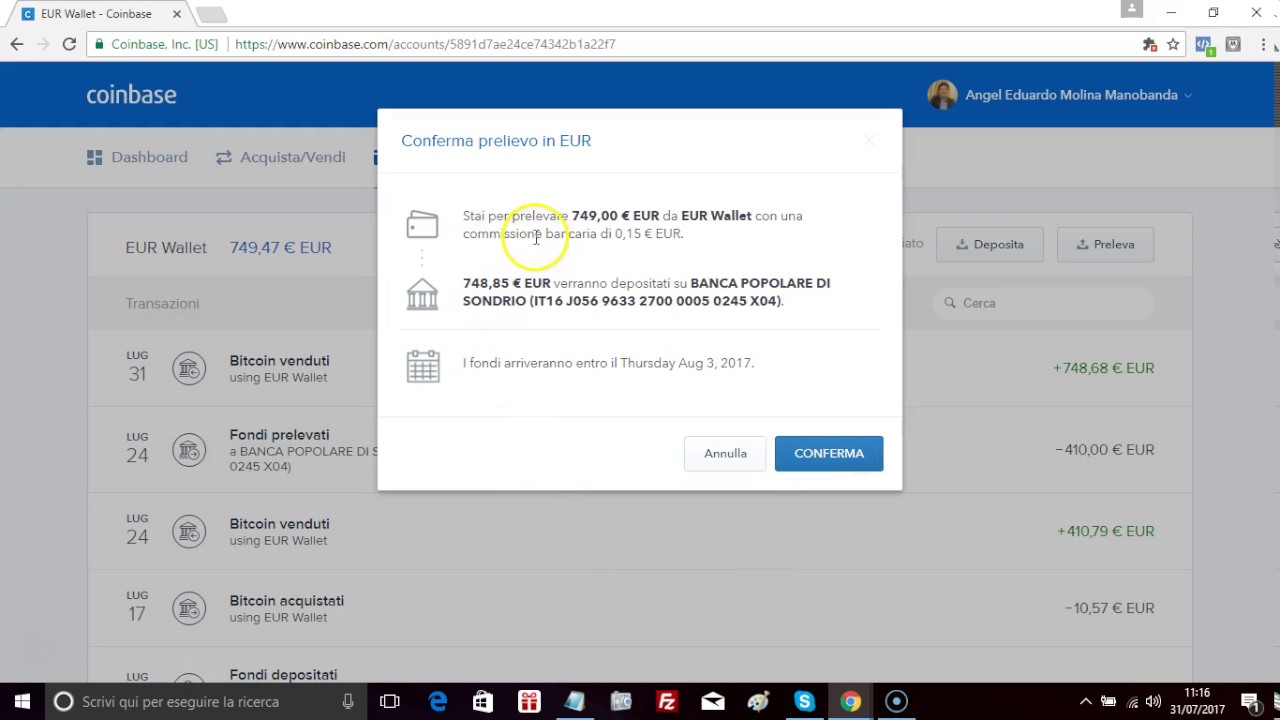Viewport: 1280px width, 720px height.
Task: Click the Cortana search box on the taskbar
Action: (x=207, y=702)
